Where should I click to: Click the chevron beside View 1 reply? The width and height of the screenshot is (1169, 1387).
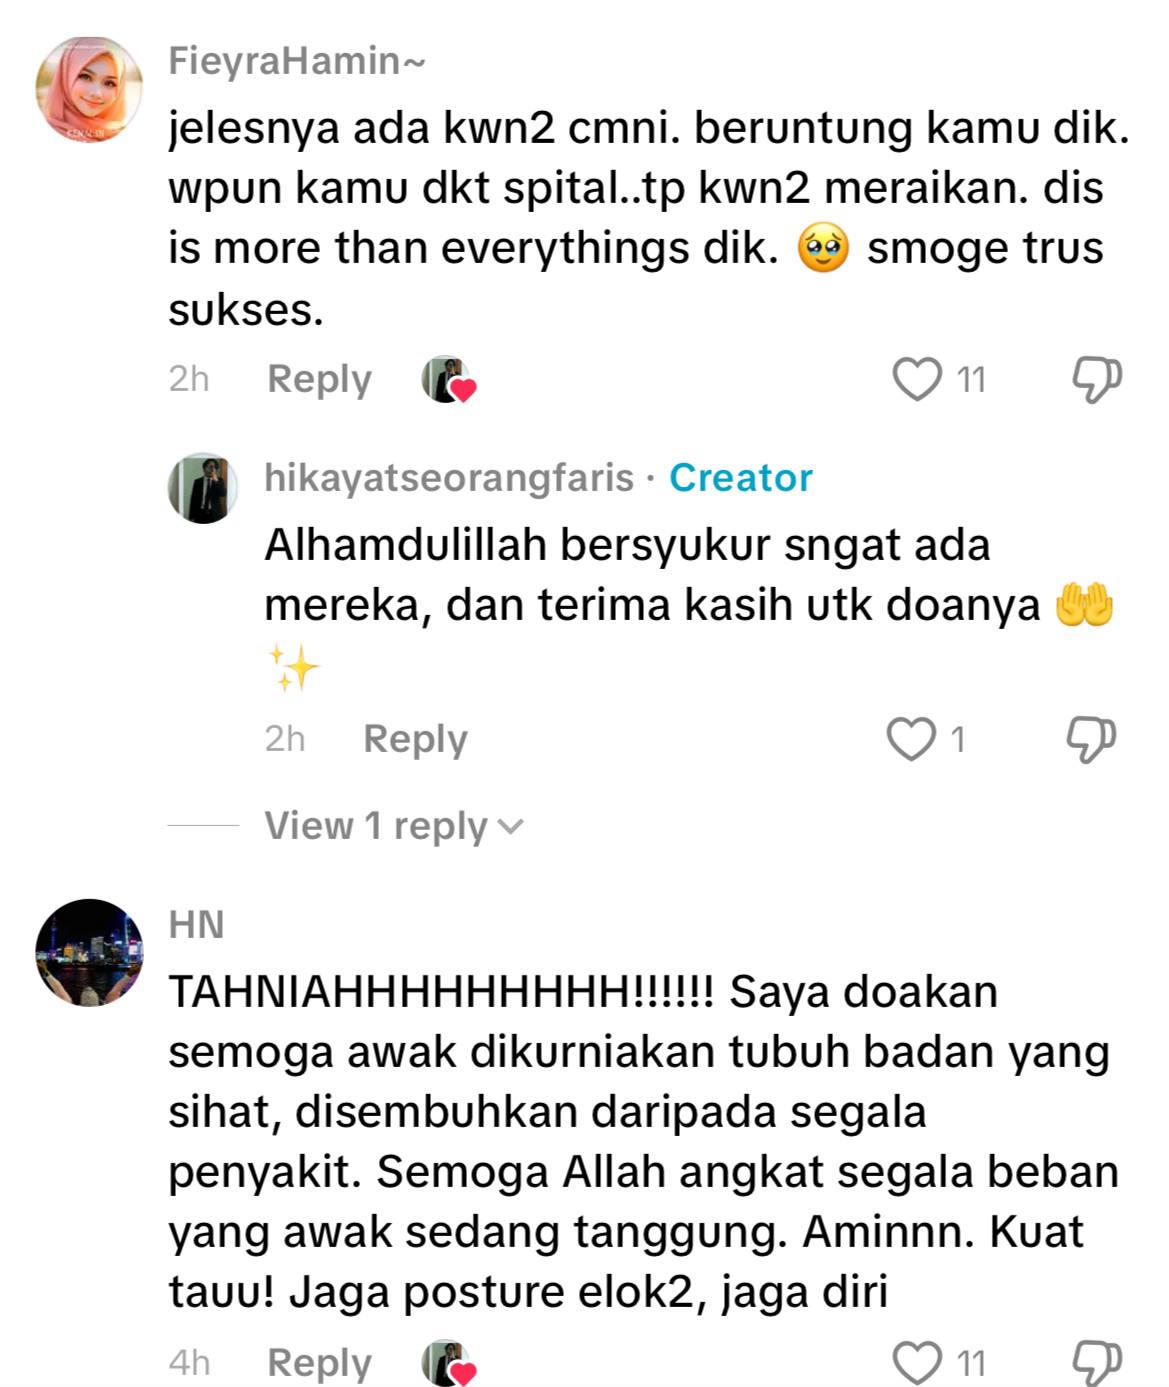510,827
